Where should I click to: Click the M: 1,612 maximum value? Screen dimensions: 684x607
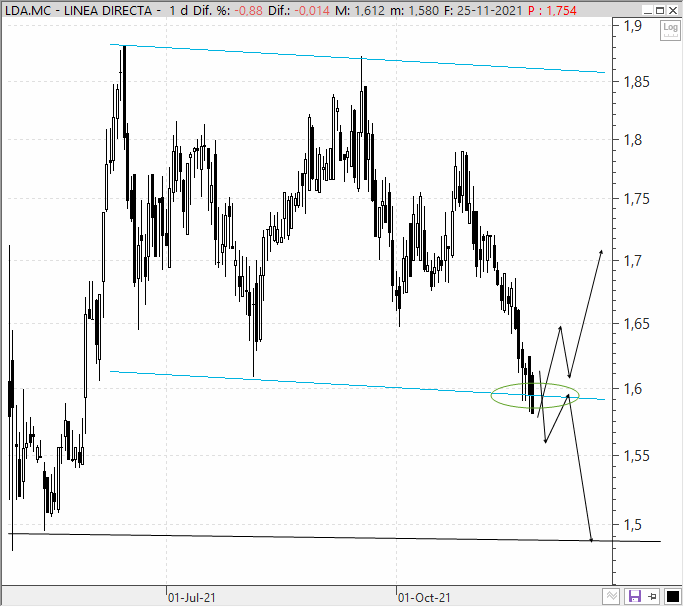tap(360, 10)
